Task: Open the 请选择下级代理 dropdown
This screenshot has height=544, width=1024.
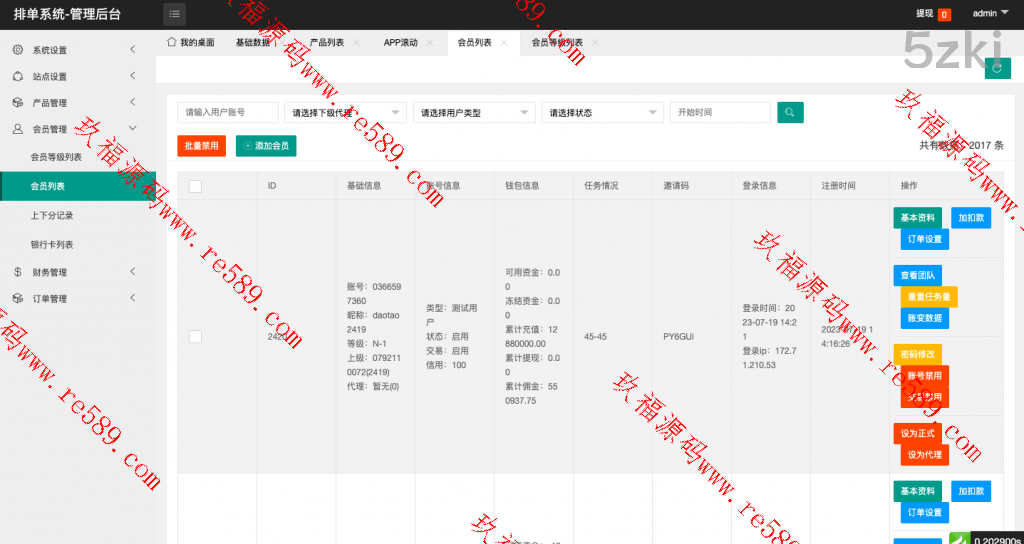Action: [345, 113]
